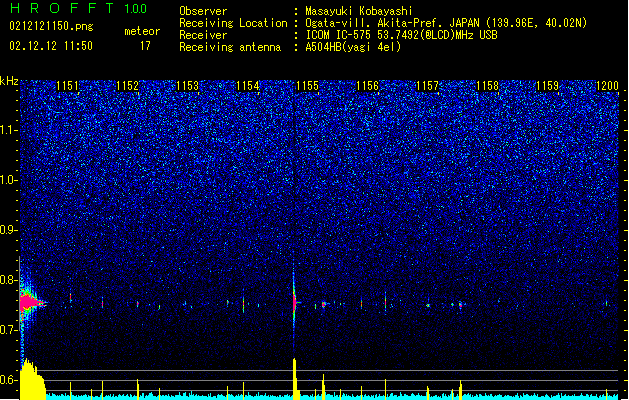Click the HROFFT 1.0.0 title text

tap(79, 8)
